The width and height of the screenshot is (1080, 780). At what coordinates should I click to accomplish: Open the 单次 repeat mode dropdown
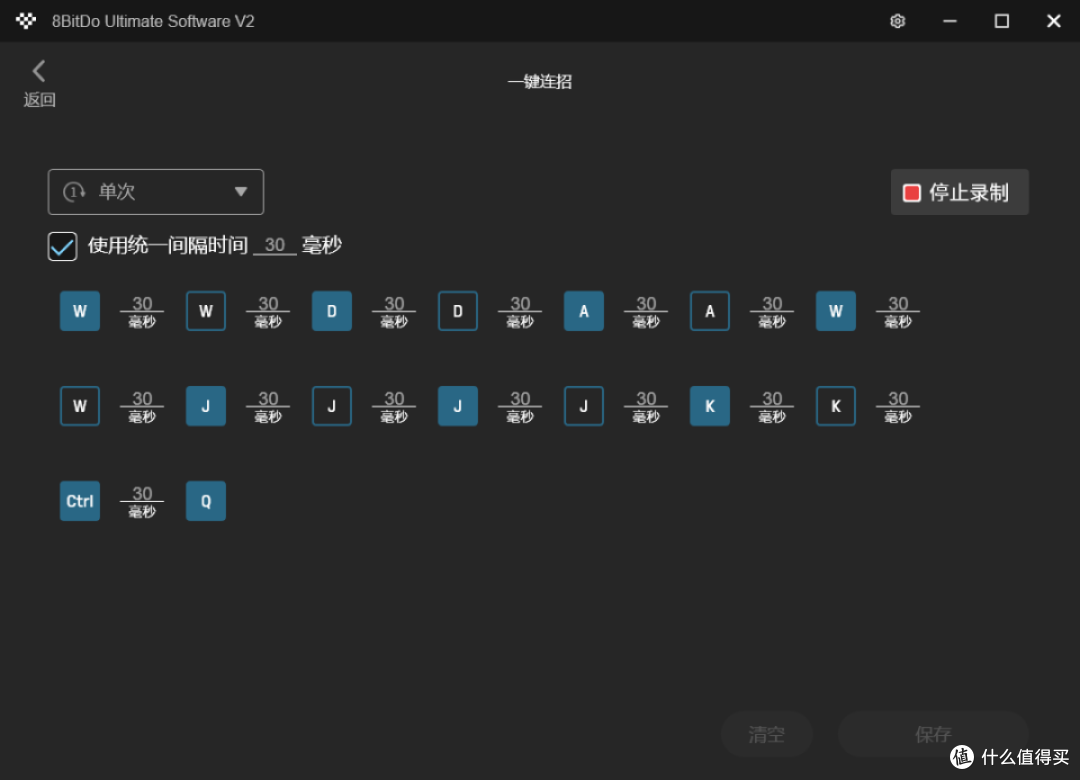coord(156,192)
